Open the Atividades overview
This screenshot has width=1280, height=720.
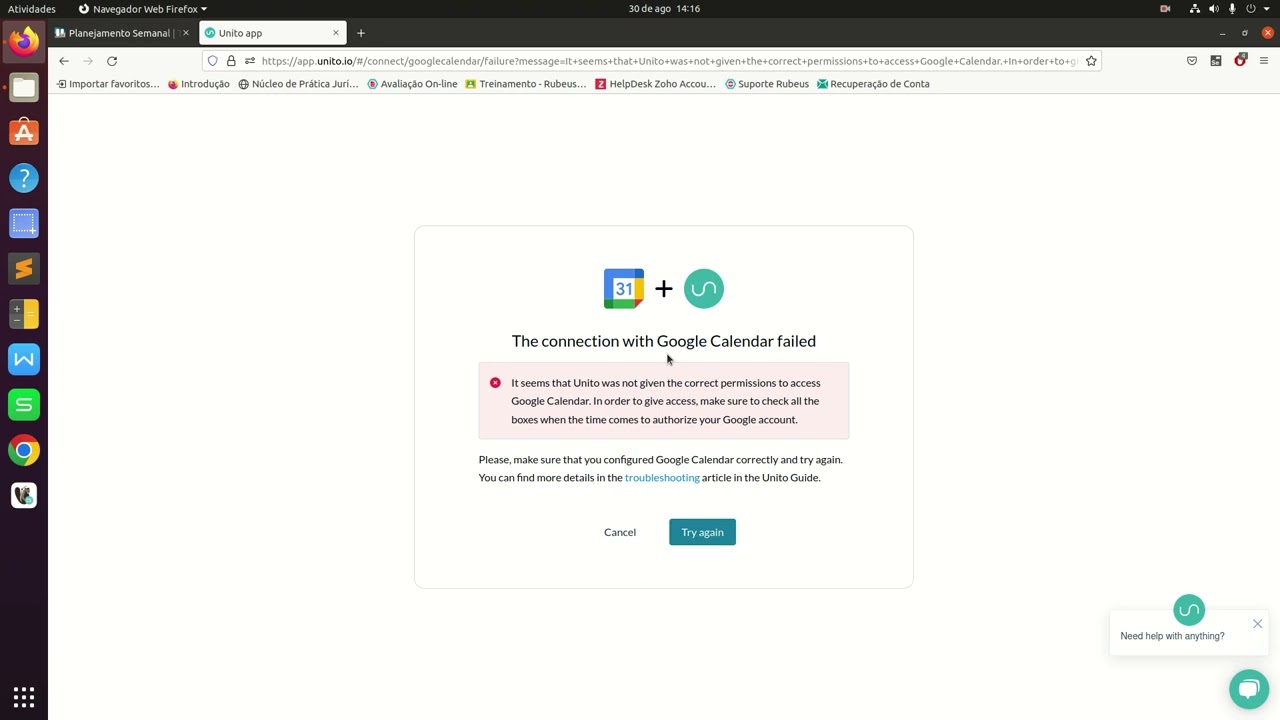(x=32, y=9)
